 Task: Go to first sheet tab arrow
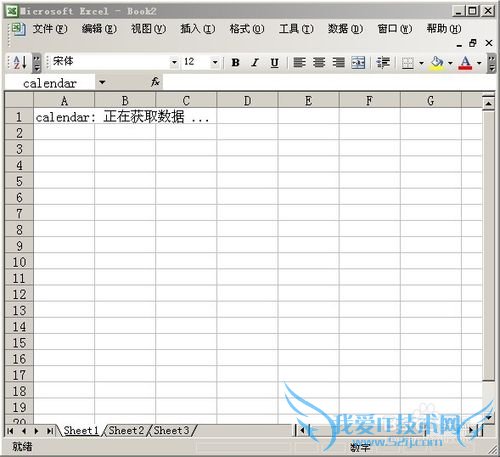(x=10, y=431)
